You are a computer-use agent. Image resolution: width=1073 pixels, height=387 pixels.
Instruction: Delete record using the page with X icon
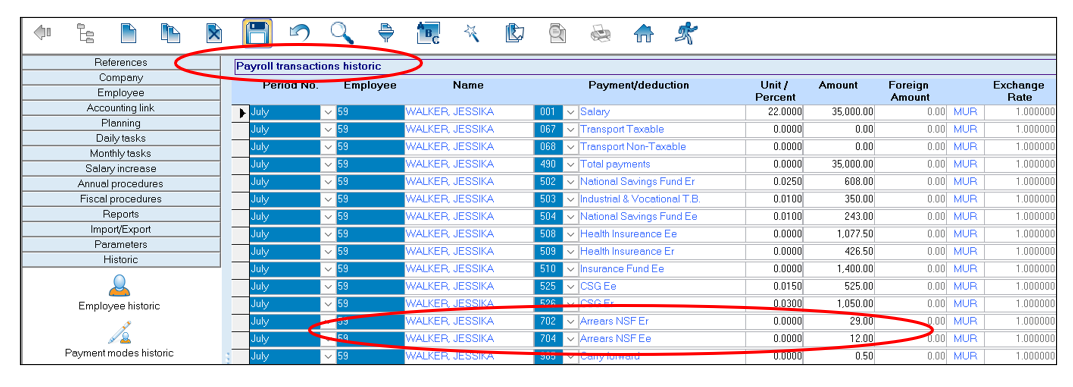click(x=214, y=33)
